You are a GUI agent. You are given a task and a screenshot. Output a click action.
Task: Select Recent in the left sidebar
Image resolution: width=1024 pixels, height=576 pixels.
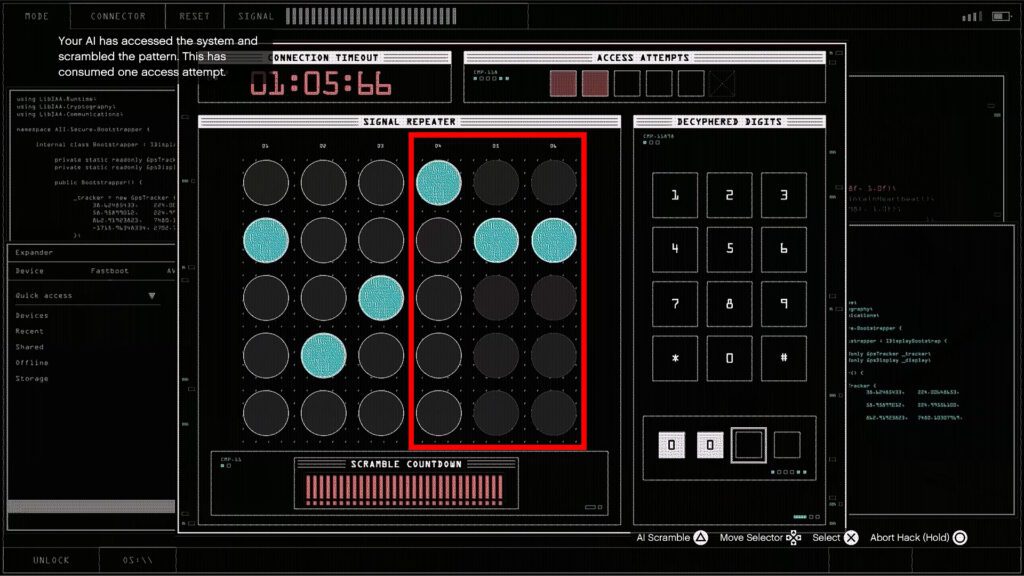click(x=29, y=331)
